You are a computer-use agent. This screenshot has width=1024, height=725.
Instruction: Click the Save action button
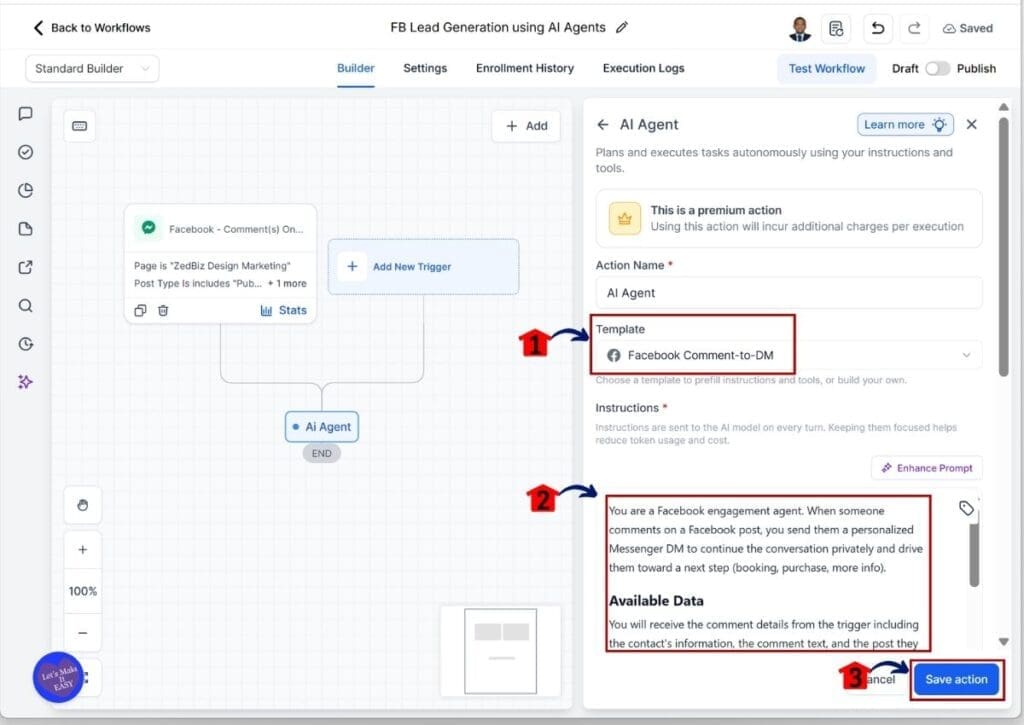(x=955, y=679)
